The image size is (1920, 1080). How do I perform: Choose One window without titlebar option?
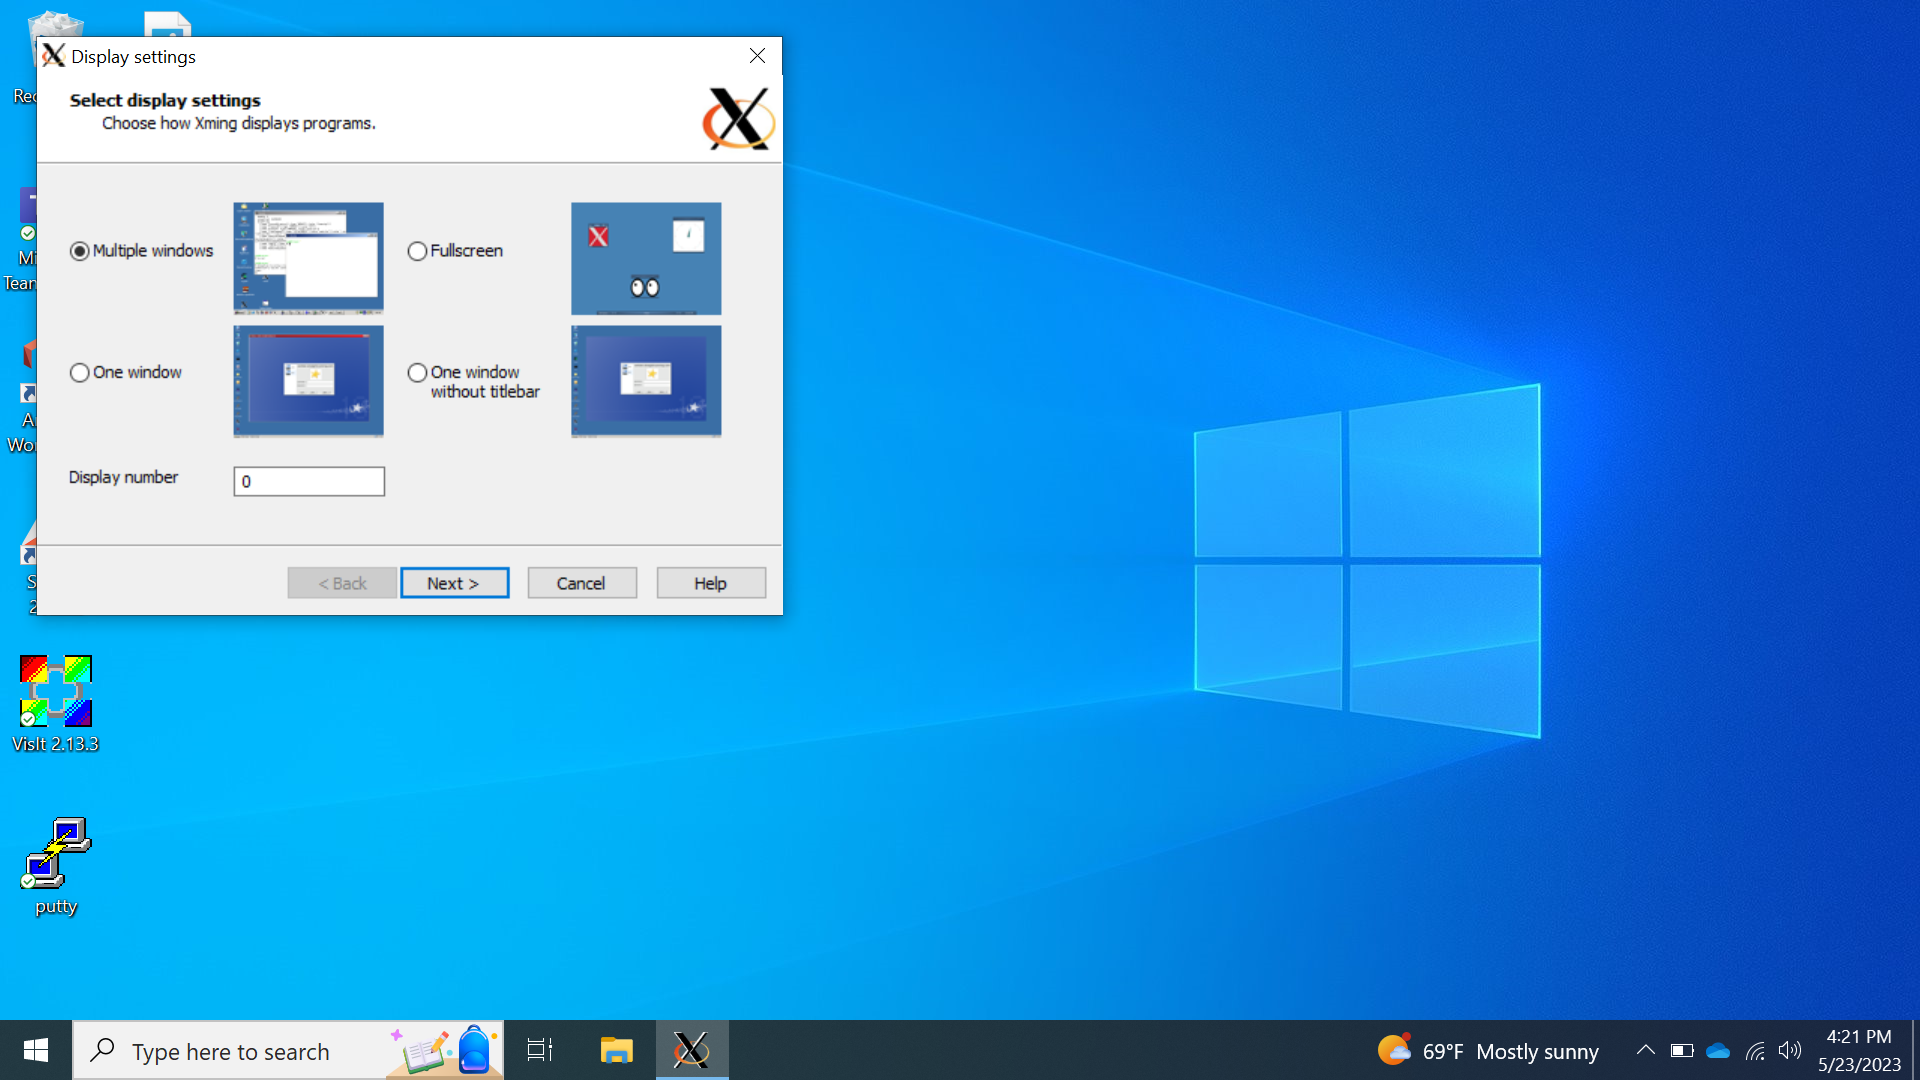point(417,373)
